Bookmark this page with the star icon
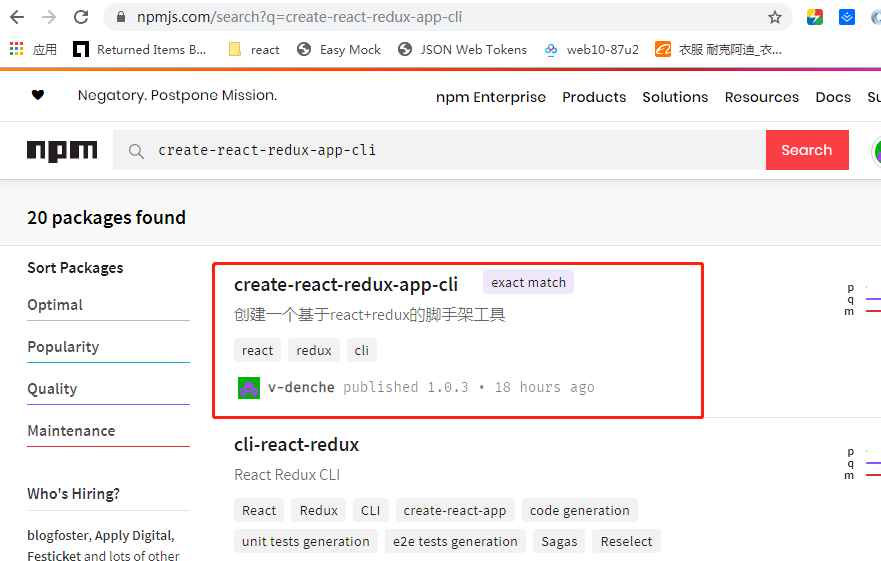 pyautogui.click(x=775, y=17)
